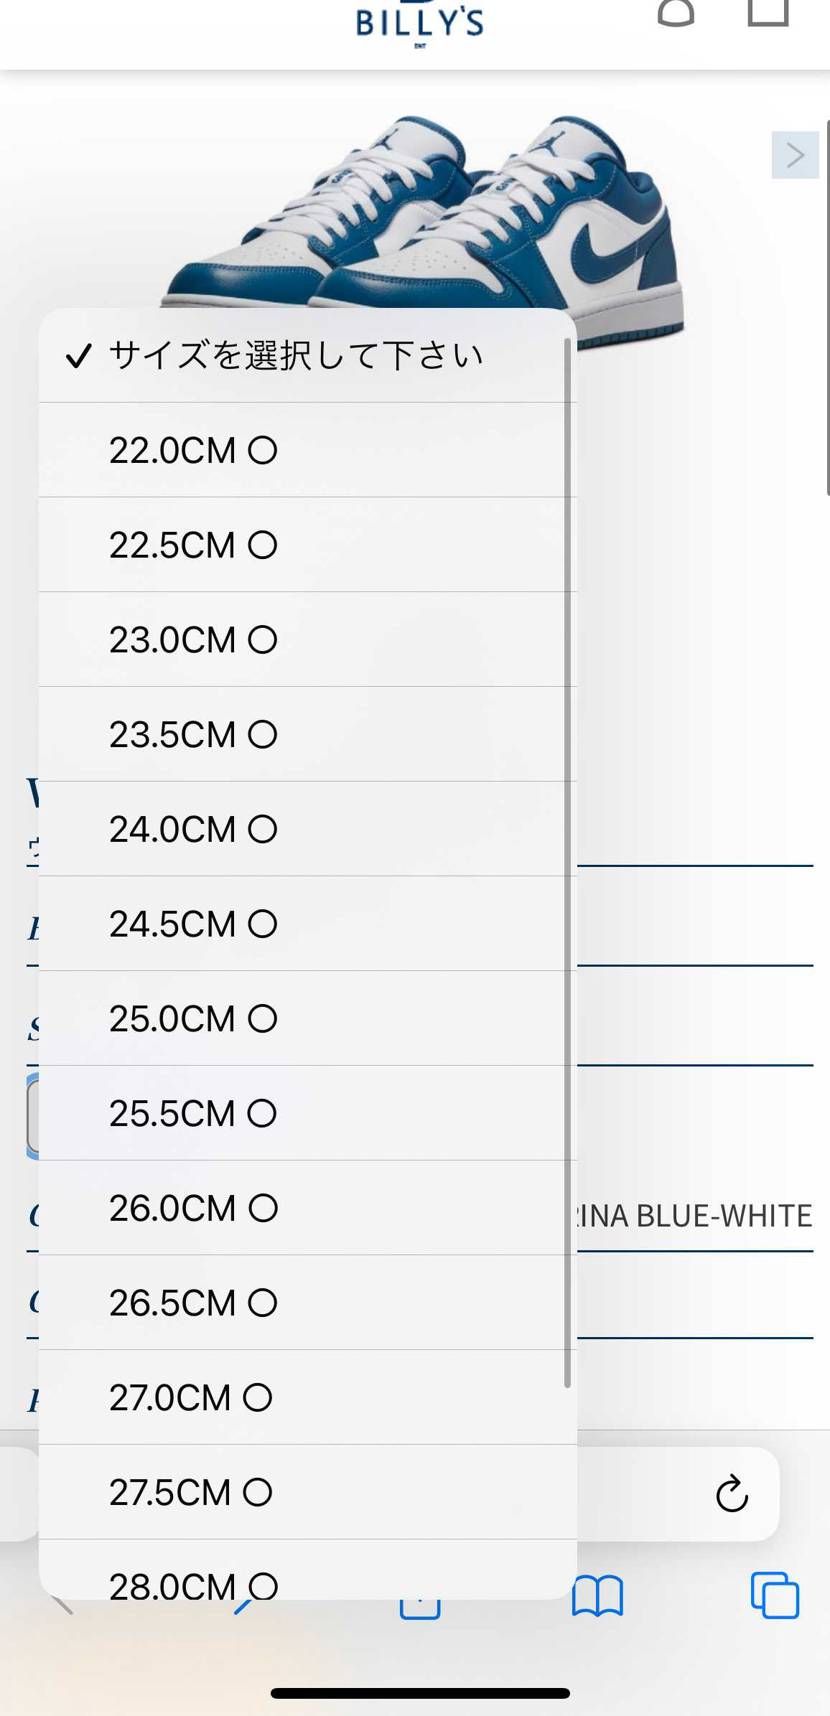Select the checked サイズを選択して下さい placeholder
This screenshot has height=1716, width=830.
click(x=308, y=356)
